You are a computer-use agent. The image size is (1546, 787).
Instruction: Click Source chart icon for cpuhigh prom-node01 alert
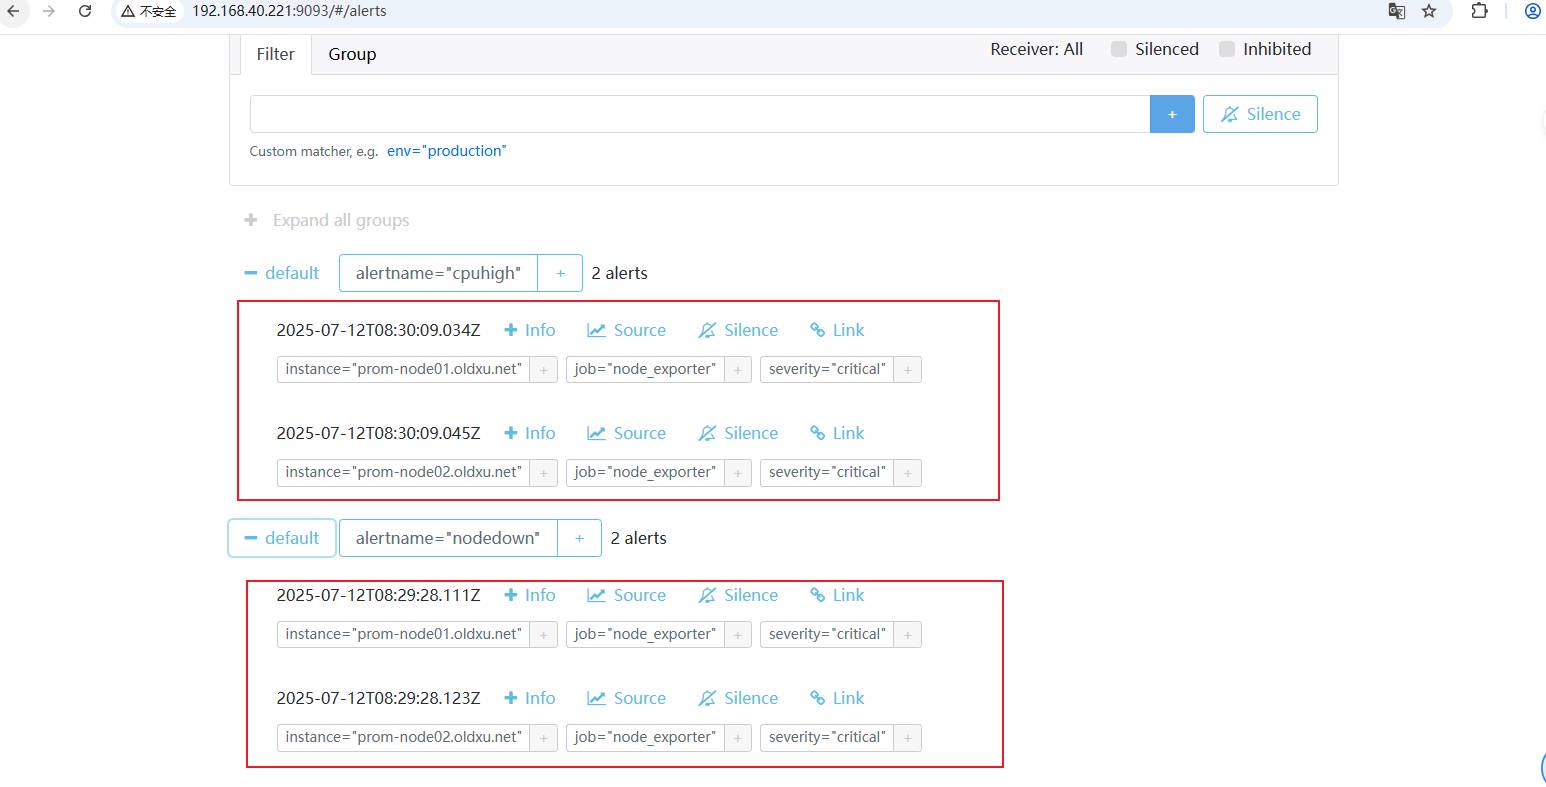597,330
